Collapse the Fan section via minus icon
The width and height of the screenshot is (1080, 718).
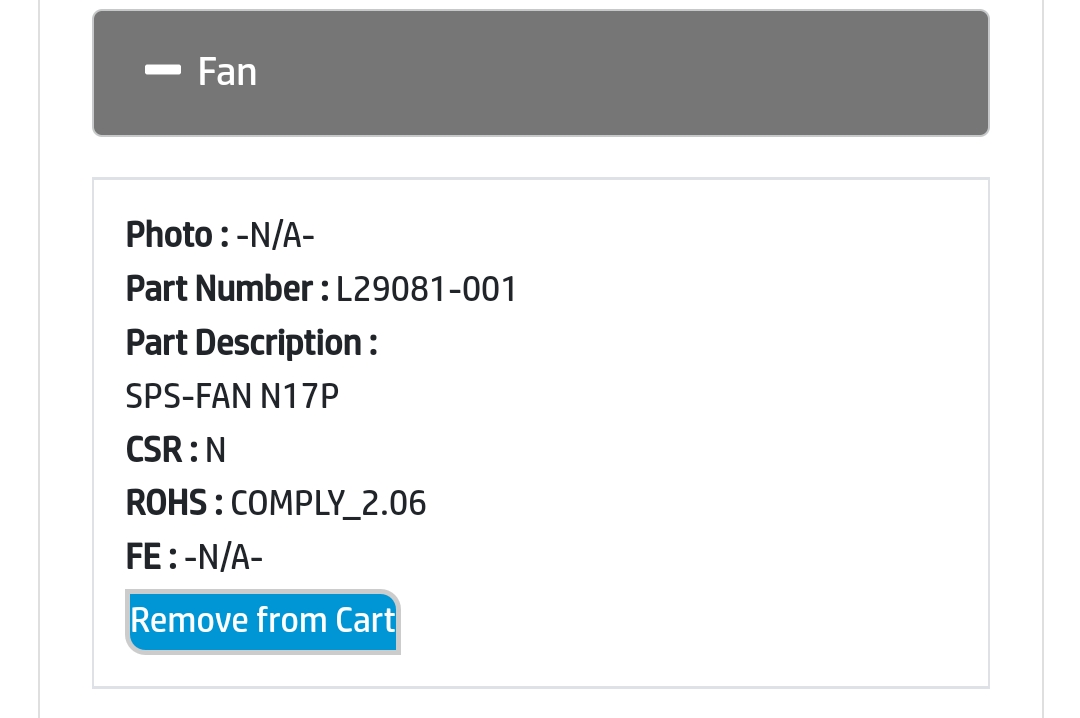163,70
